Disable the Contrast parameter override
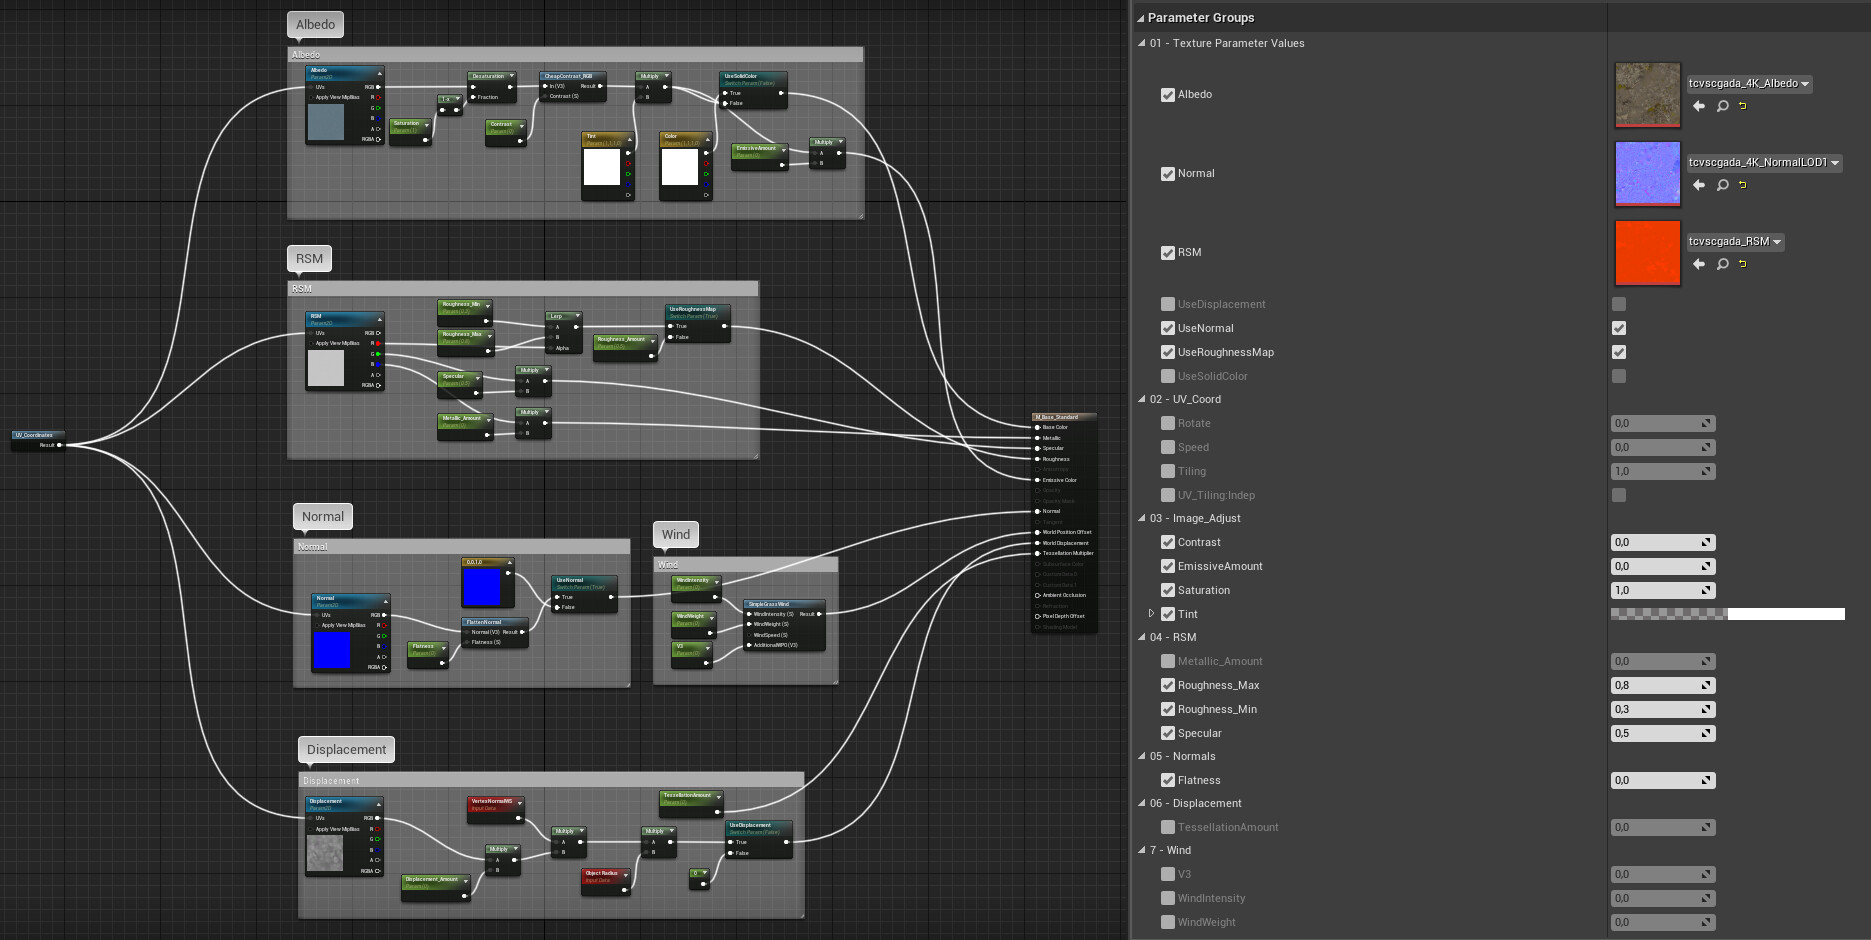This screenshot has height=940, width=1871. [1167, 542]
